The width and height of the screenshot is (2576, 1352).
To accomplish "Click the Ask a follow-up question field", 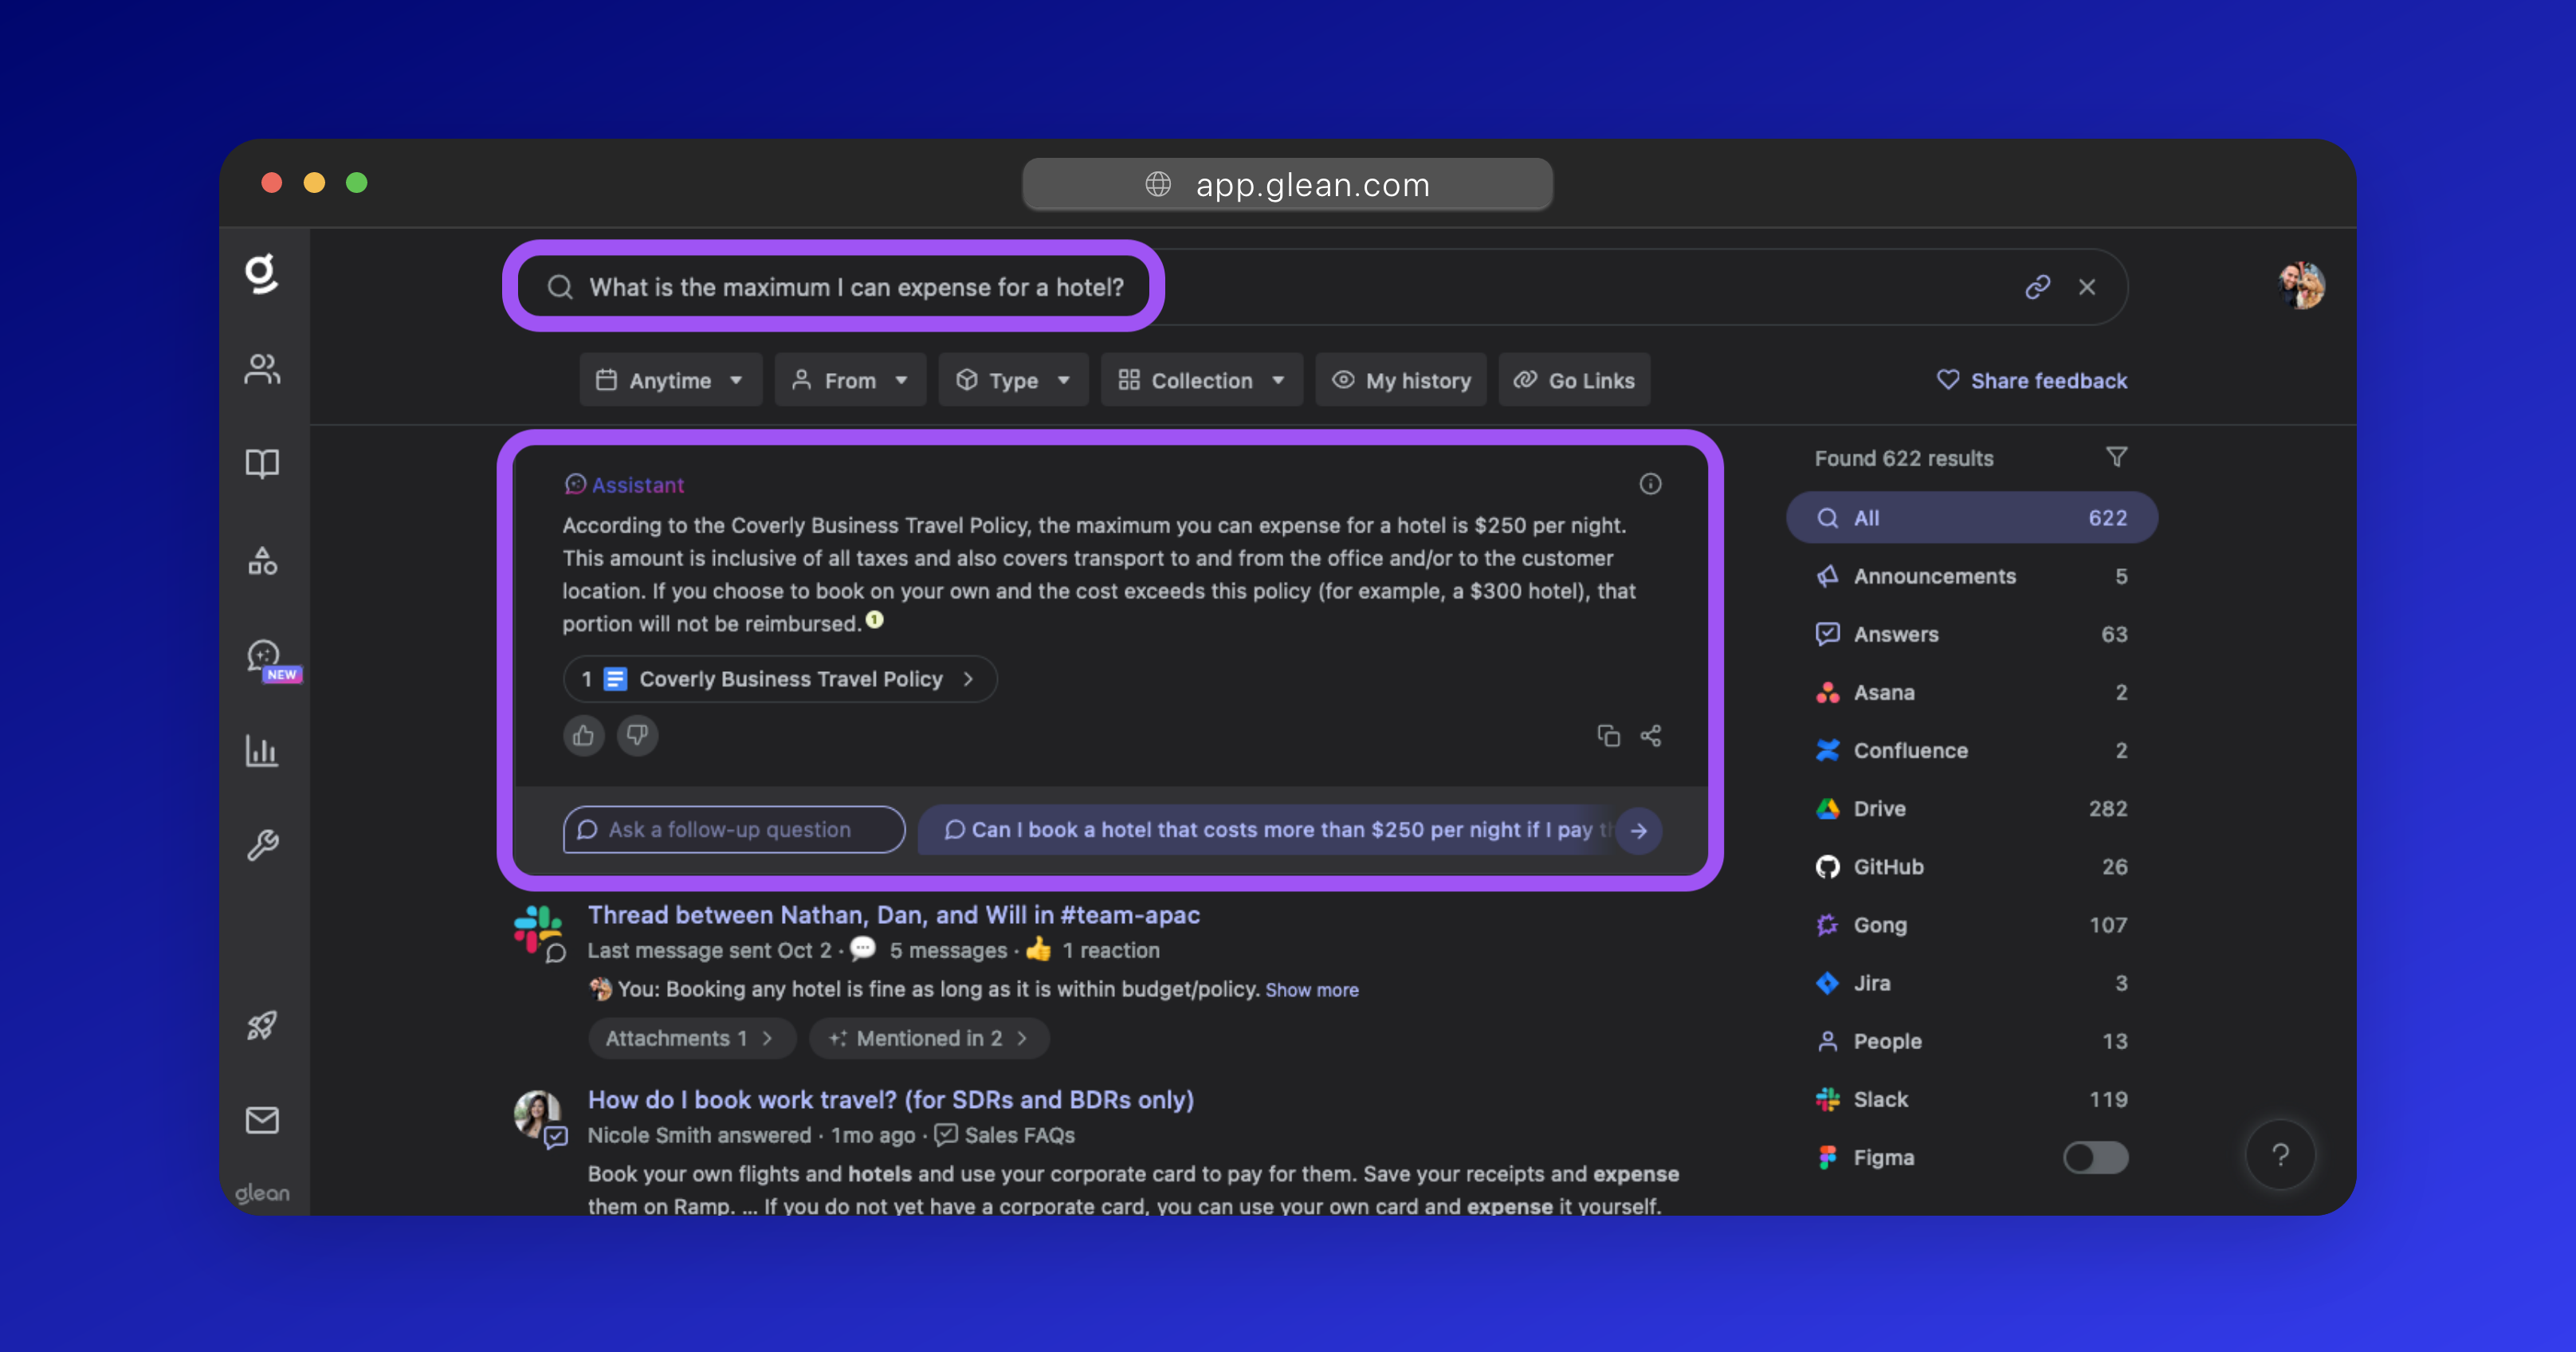I will point(733,830).
